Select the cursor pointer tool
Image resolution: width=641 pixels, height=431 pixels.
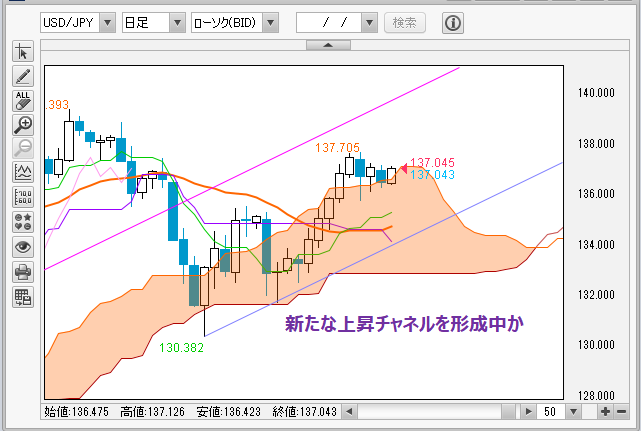coord(23,52)
